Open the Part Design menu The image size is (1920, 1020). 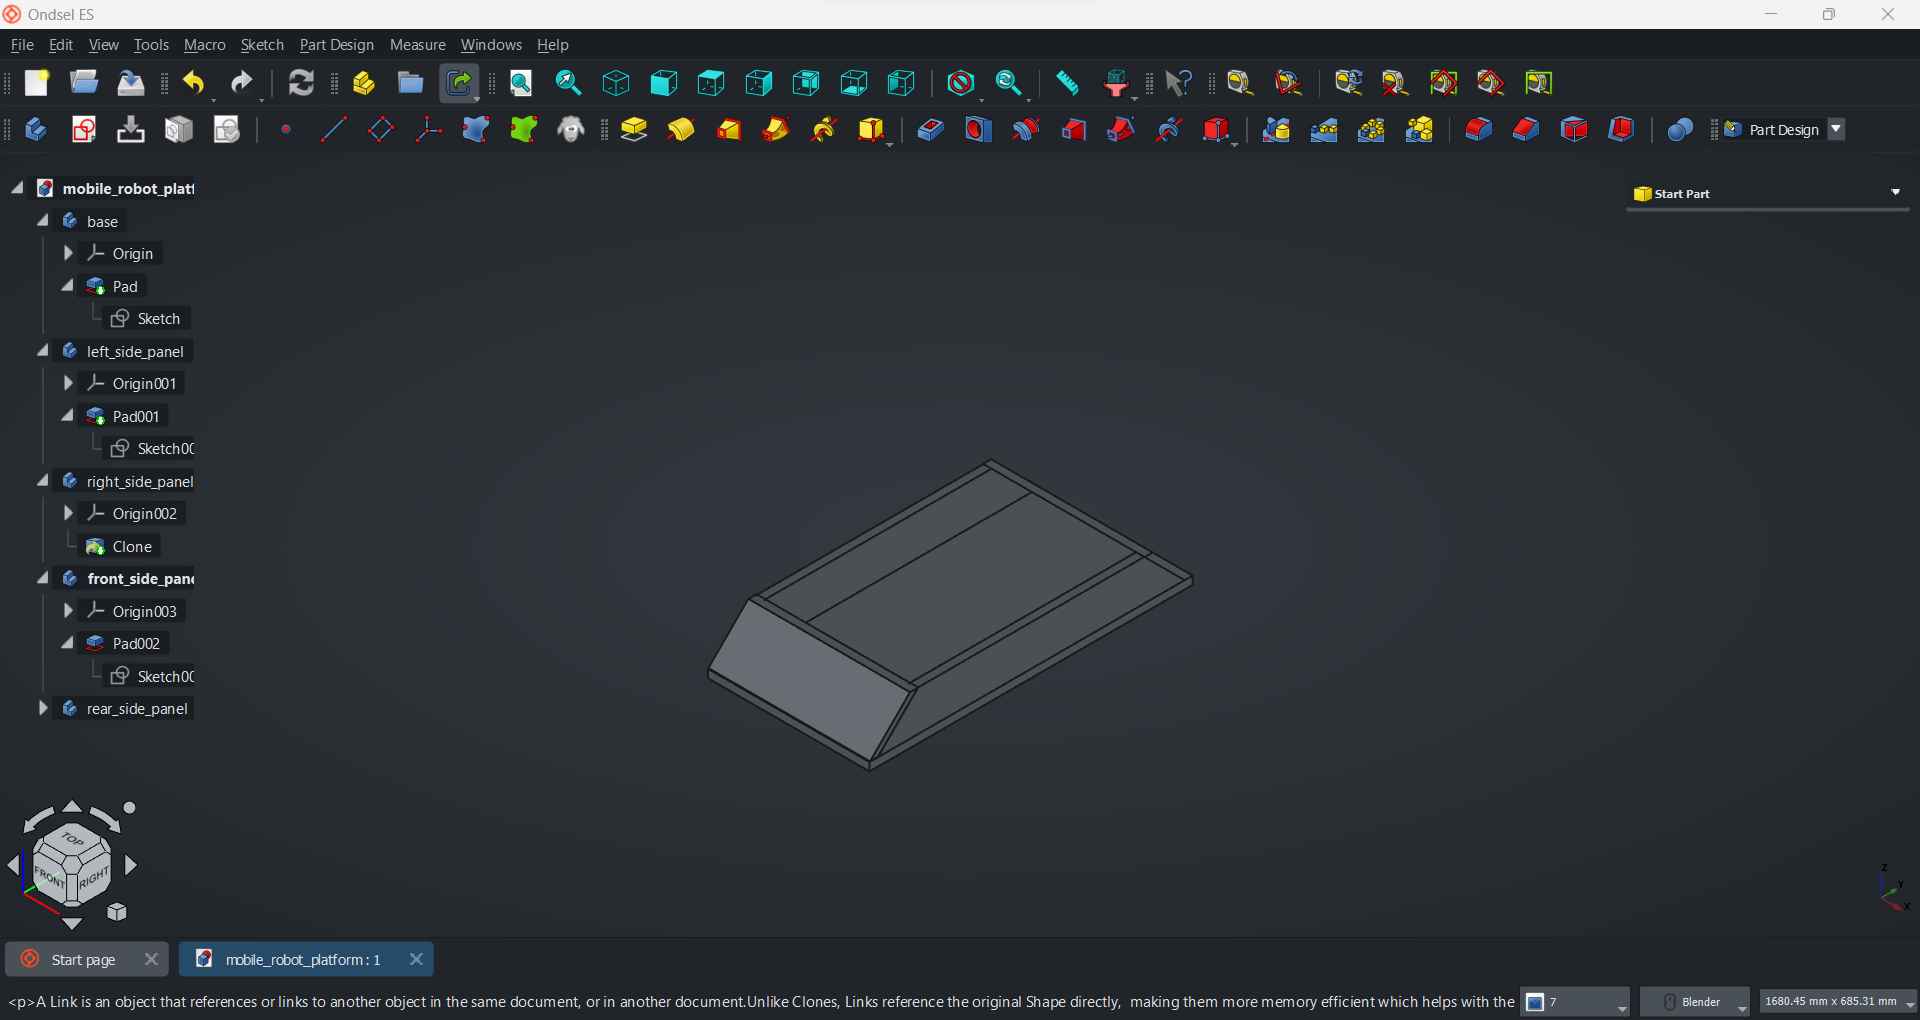(x=337, y=45)
